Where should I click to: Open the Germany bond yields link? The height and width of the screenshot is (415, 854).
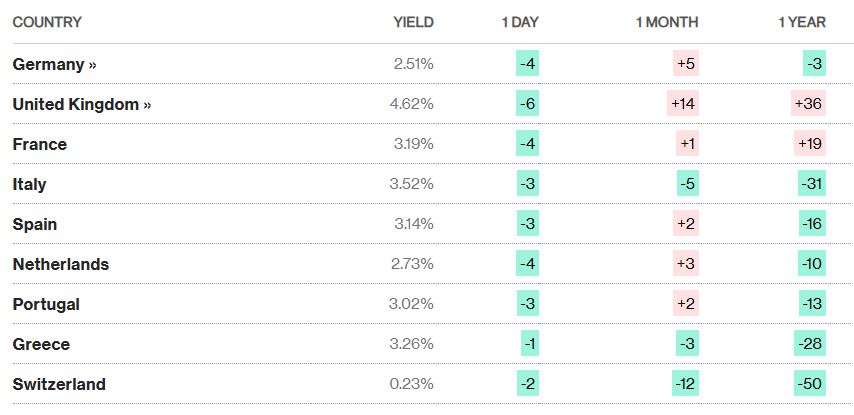click(55, 64)
